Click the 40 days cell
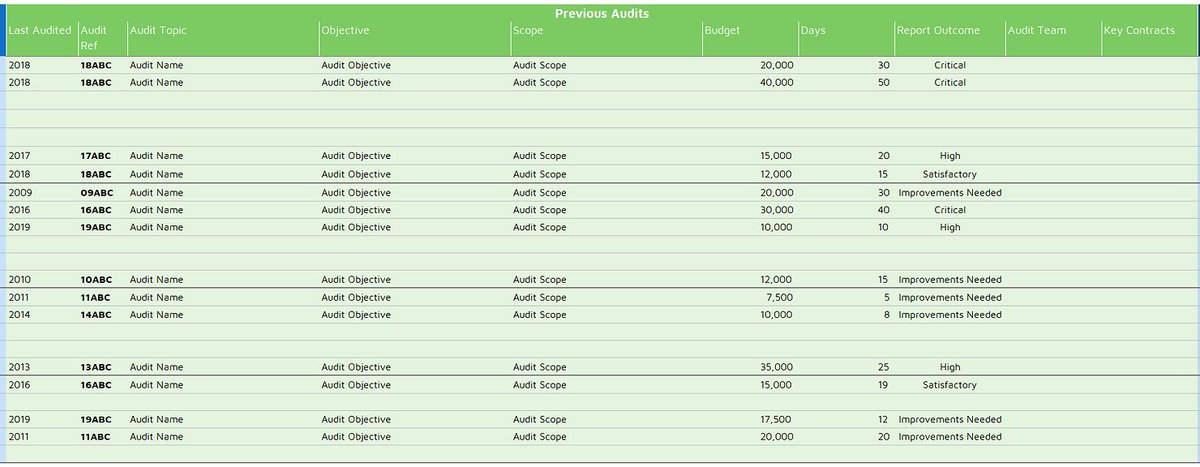Image resolution: width=1200 pixels, height=467 pixels. 884,210
